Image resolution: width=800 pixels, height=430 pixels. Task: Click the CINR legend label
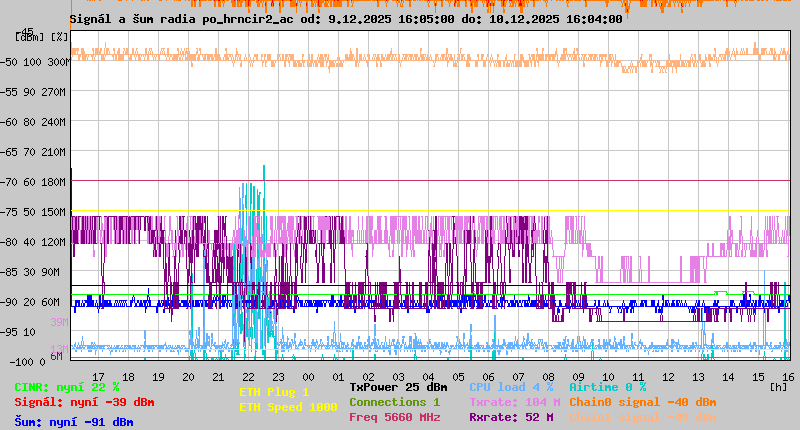click(67, 387)
